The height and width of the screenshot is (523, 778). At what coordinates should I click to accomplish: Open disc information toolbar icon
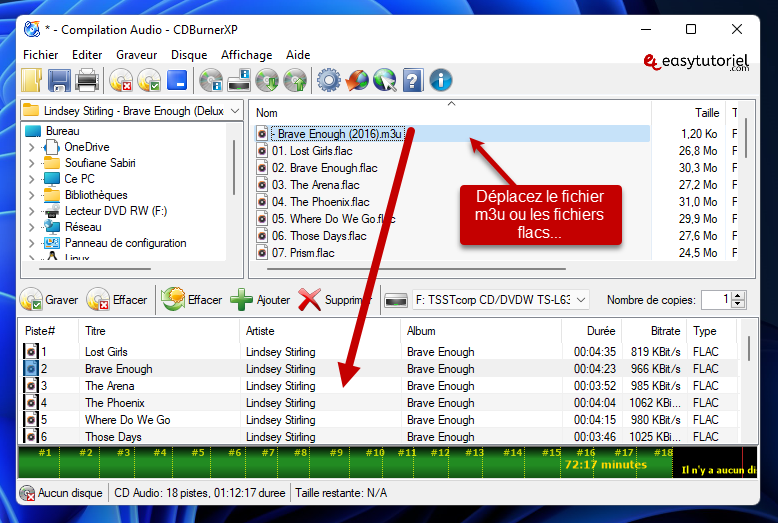(x=211, y=80)
